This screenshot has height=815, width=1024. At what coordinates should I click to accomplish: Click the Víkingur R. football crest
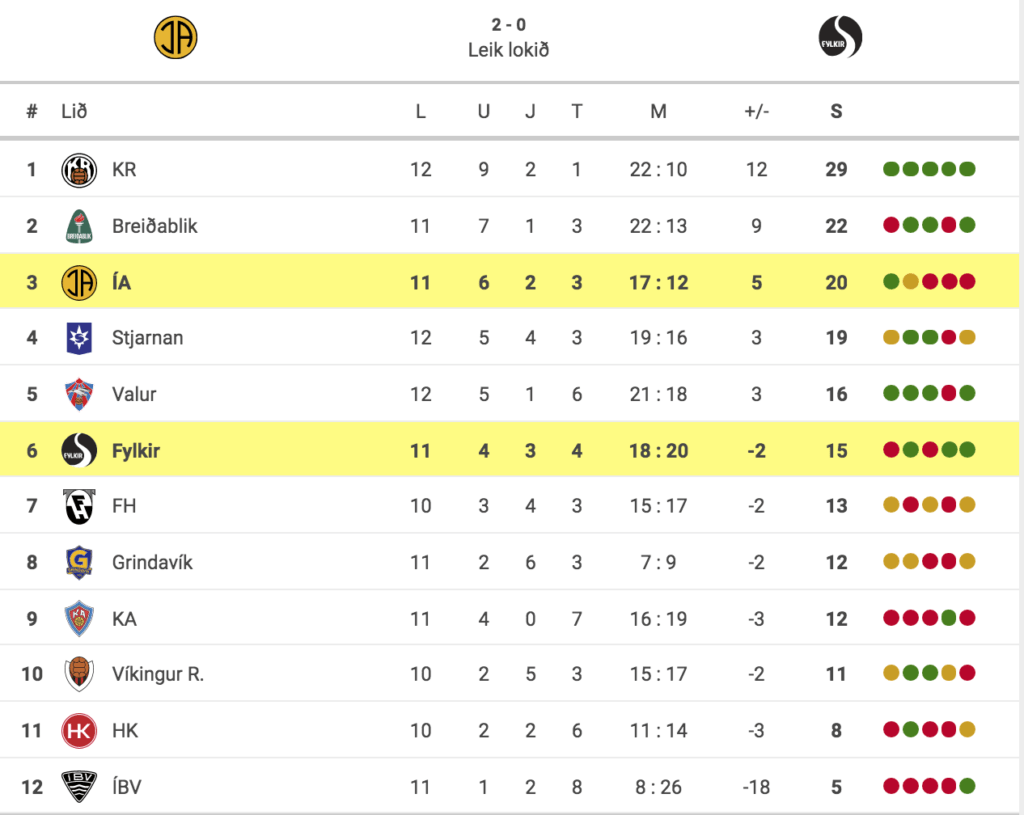pyautogui.click(x=79, y=674)
